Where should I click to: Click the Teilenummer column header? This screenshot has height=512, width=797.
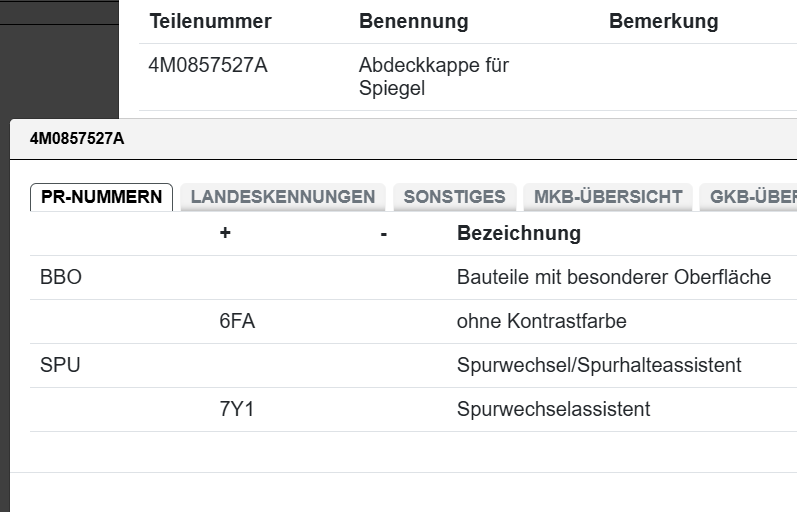(210, 21)
